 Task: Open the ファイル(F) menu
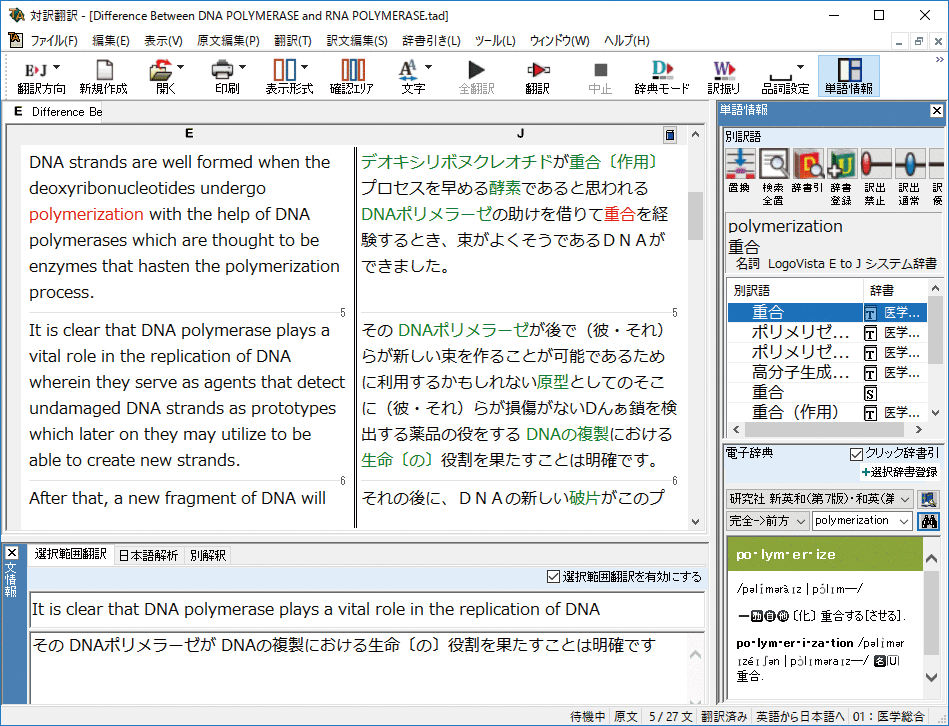point(54,41)
